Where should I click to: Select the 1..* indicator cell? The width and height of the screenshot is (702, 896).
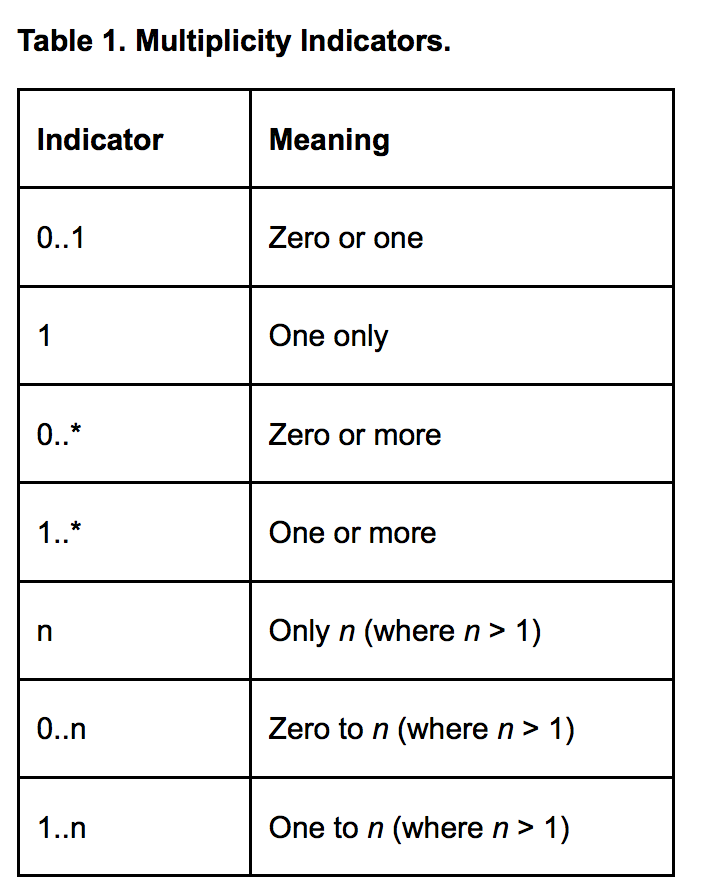tap(134, 532)
